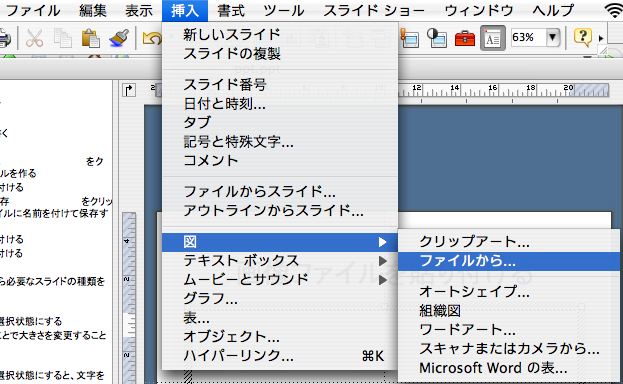Click the ruler tab type selector

[x=129, y=90]
